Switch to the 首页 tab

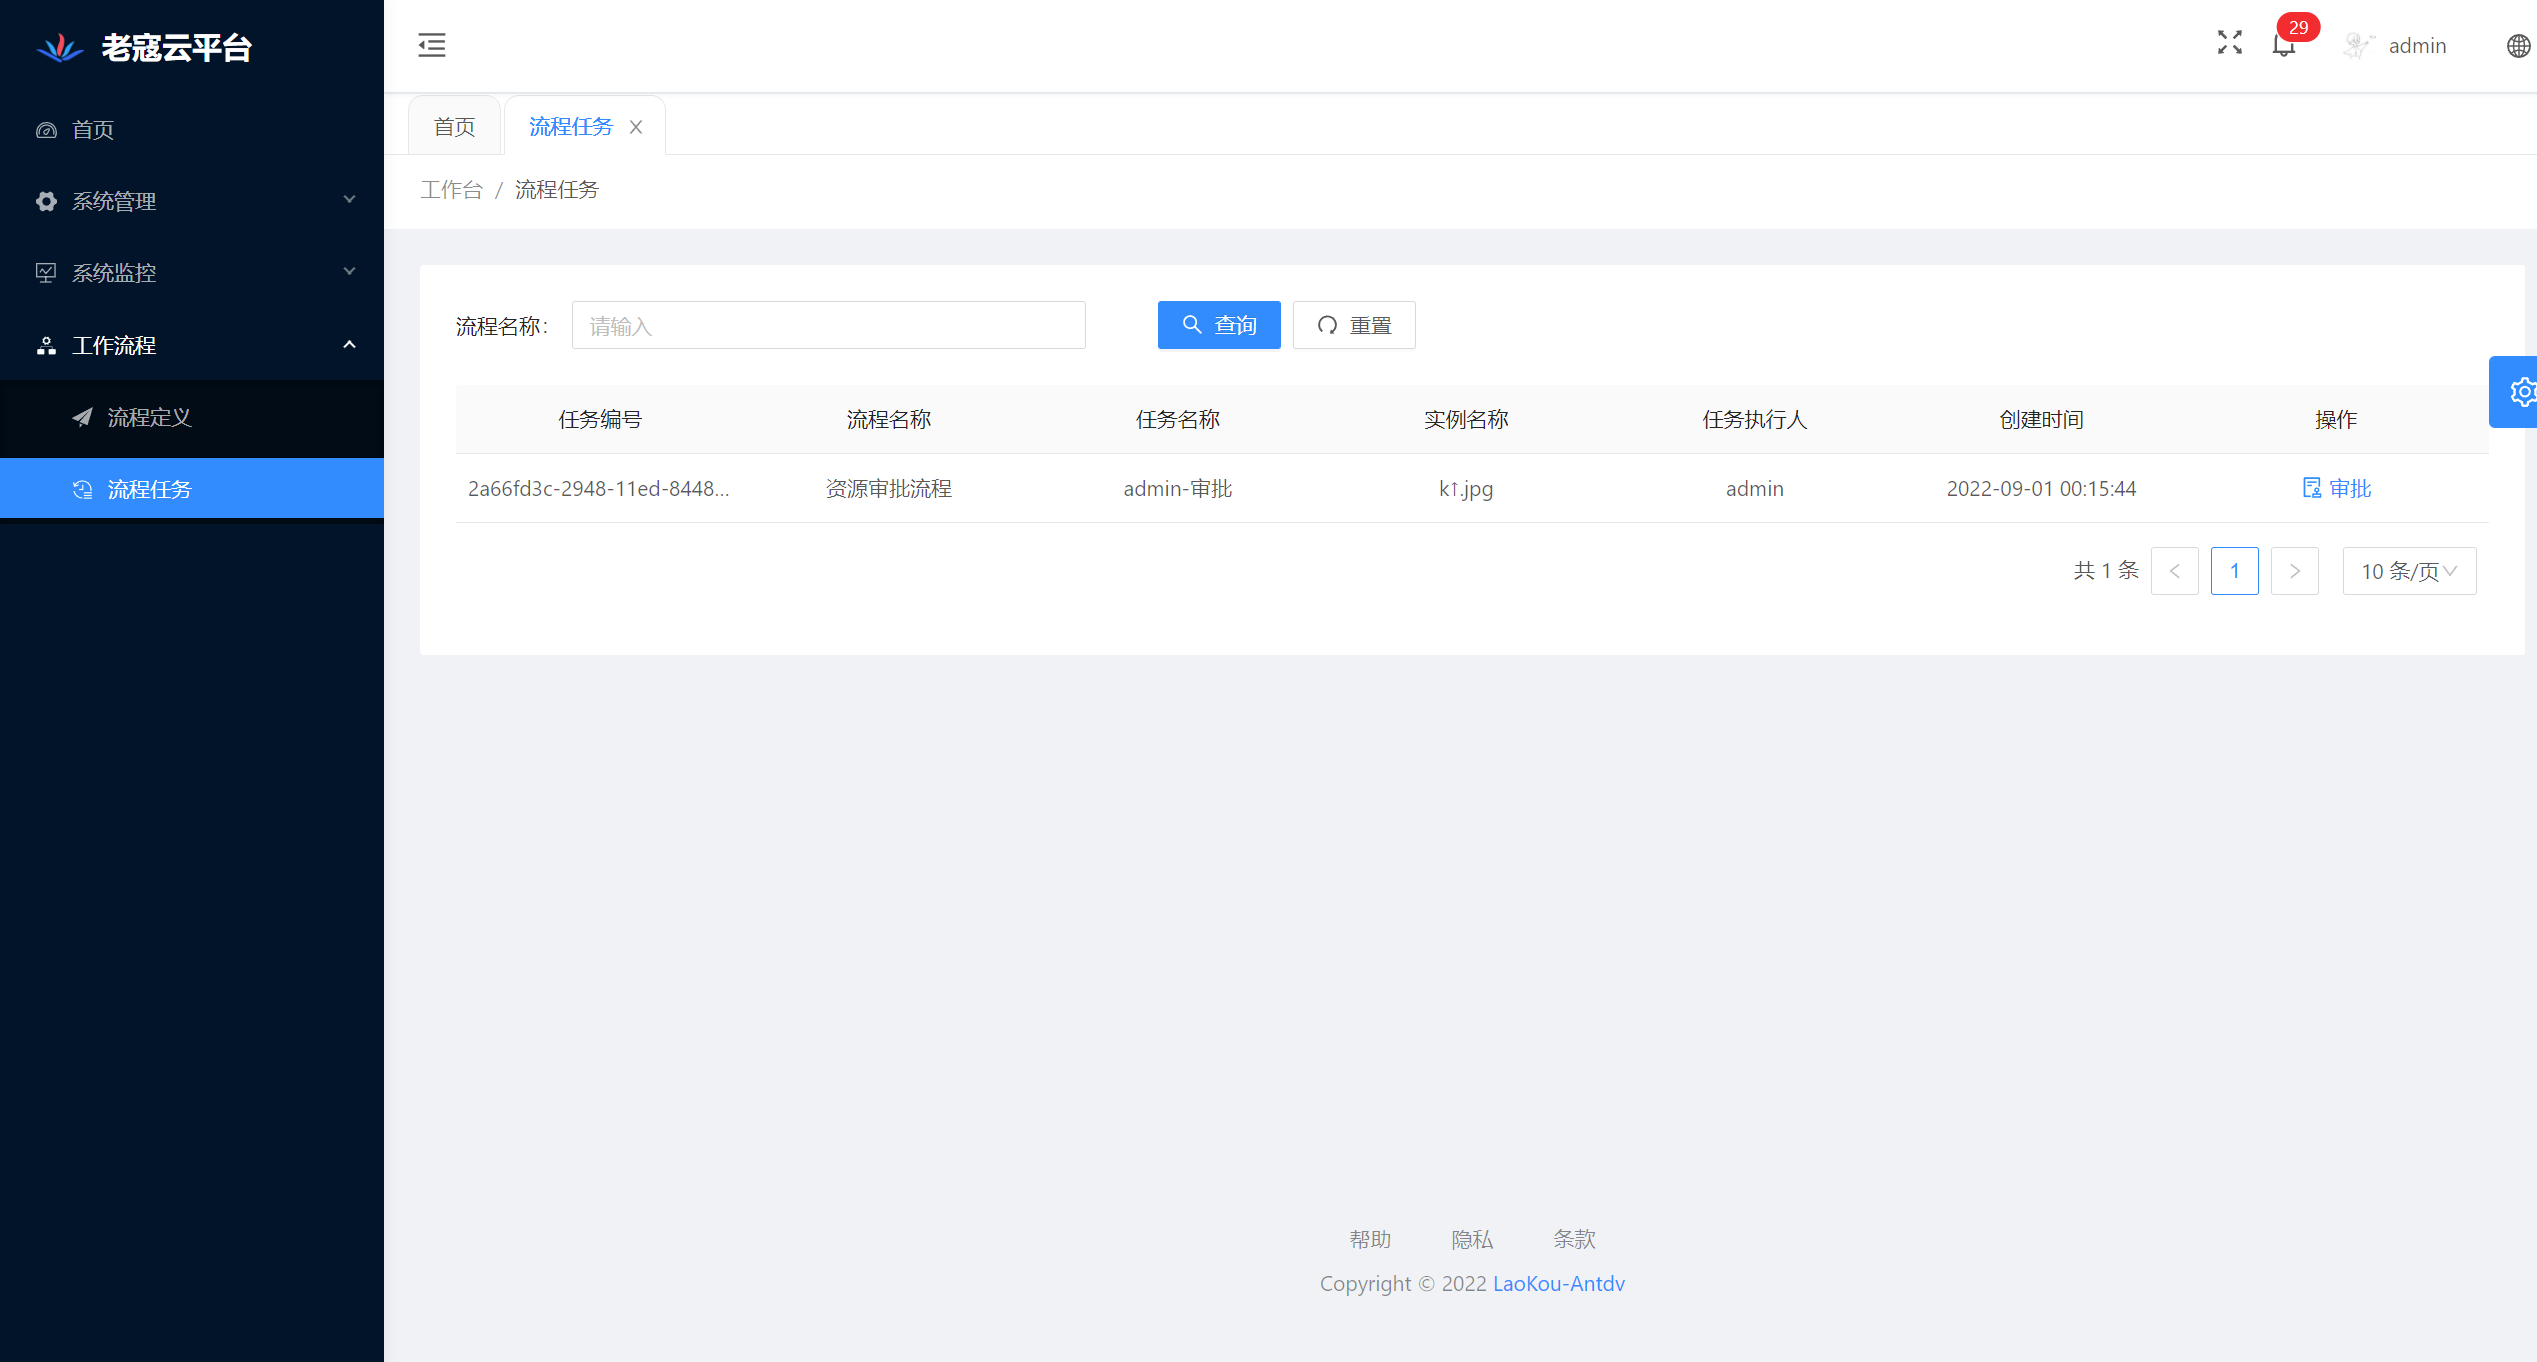click(x=454, y=127)
